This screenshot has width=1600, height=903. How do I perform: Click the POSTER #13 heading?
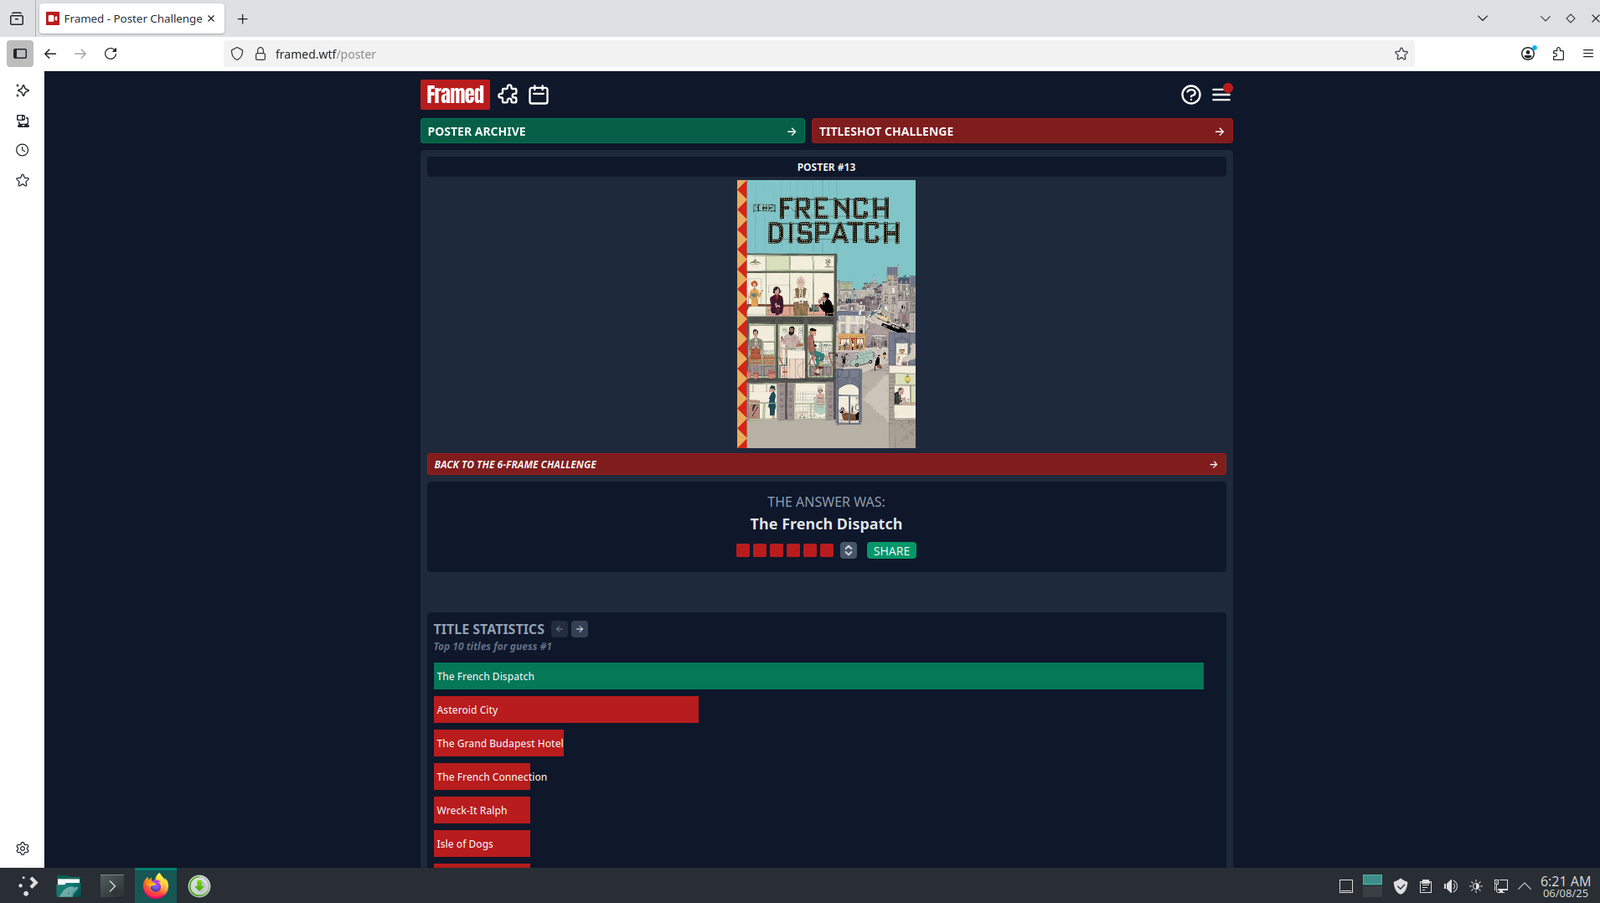tap(826, 167)
